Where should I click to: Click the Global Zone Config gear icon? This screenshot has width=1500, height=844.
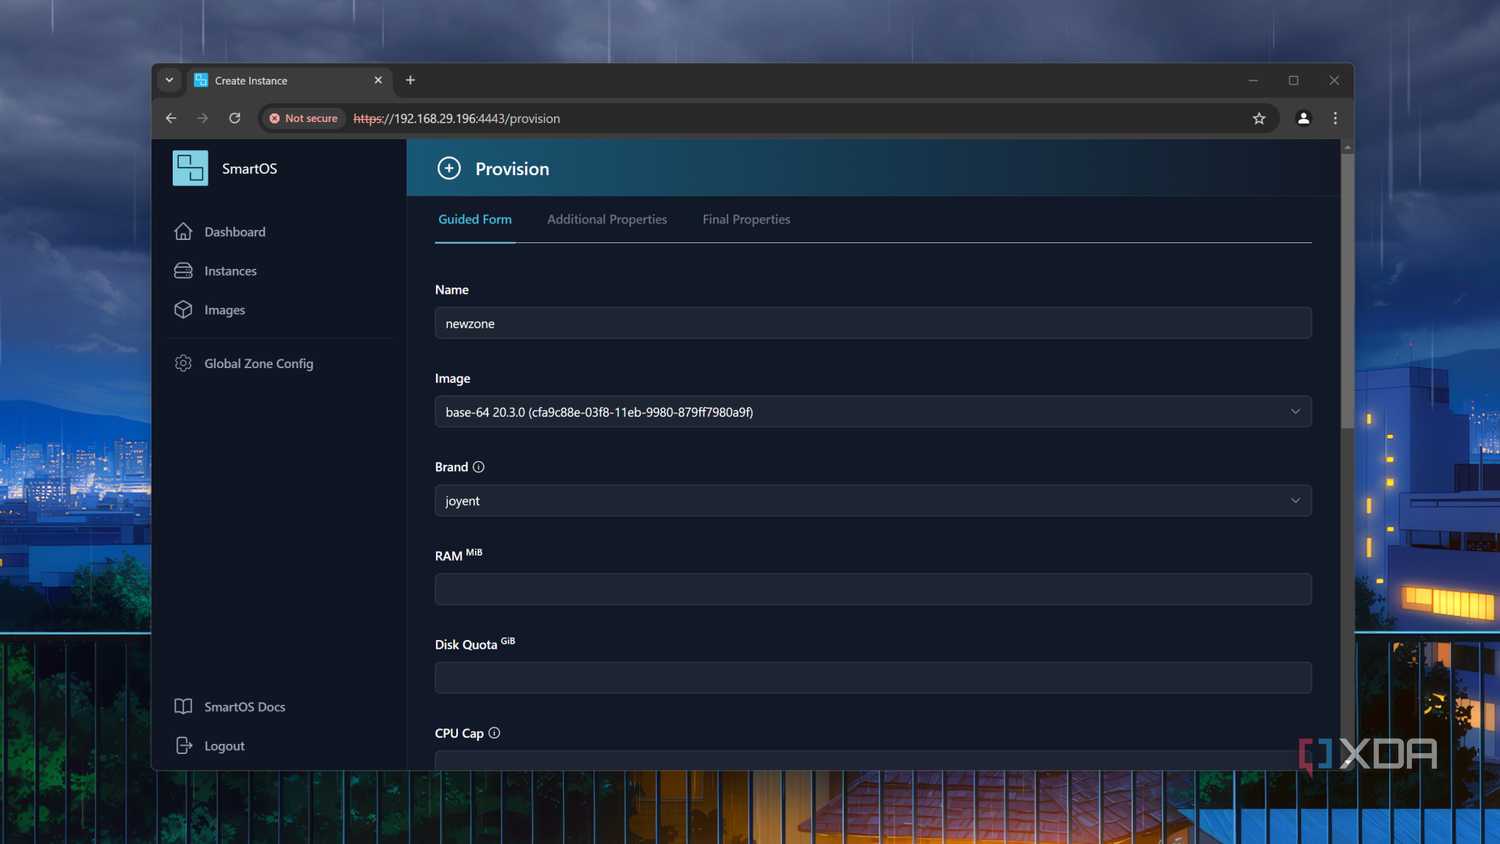(183, 363)
